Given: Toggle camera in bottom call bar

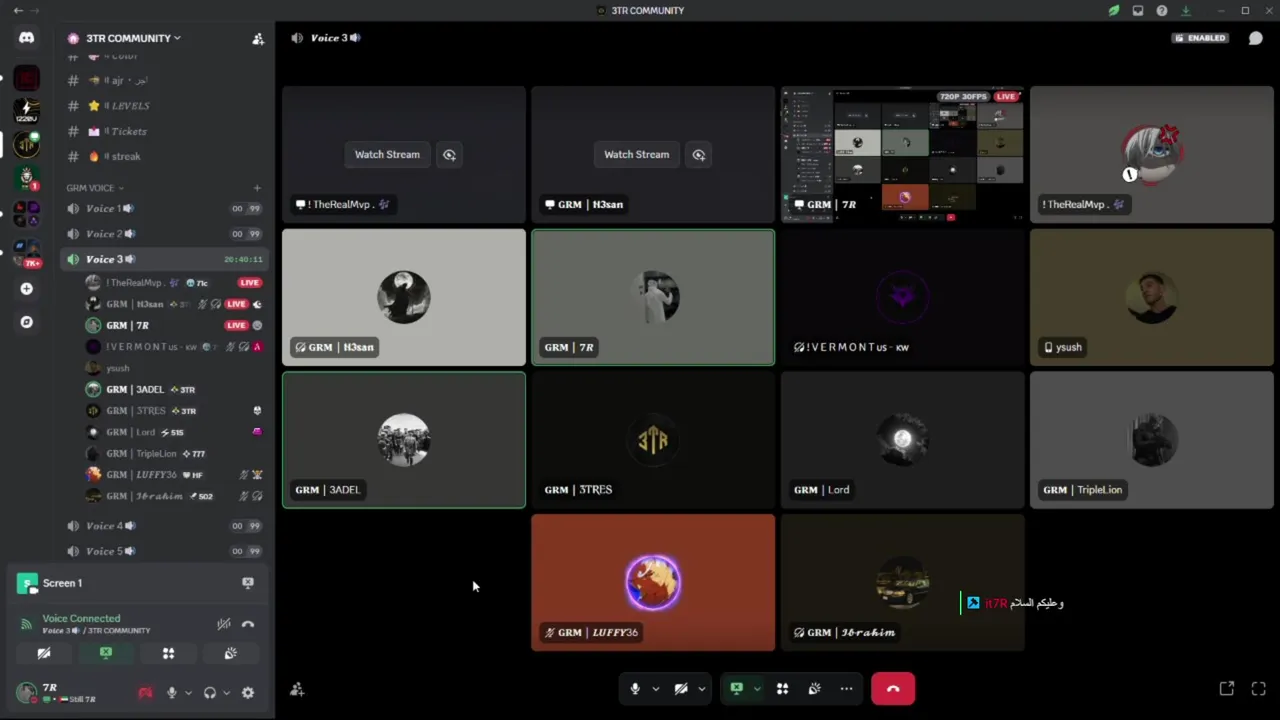Looking at the screenshot, I should (x=681, y=688).
